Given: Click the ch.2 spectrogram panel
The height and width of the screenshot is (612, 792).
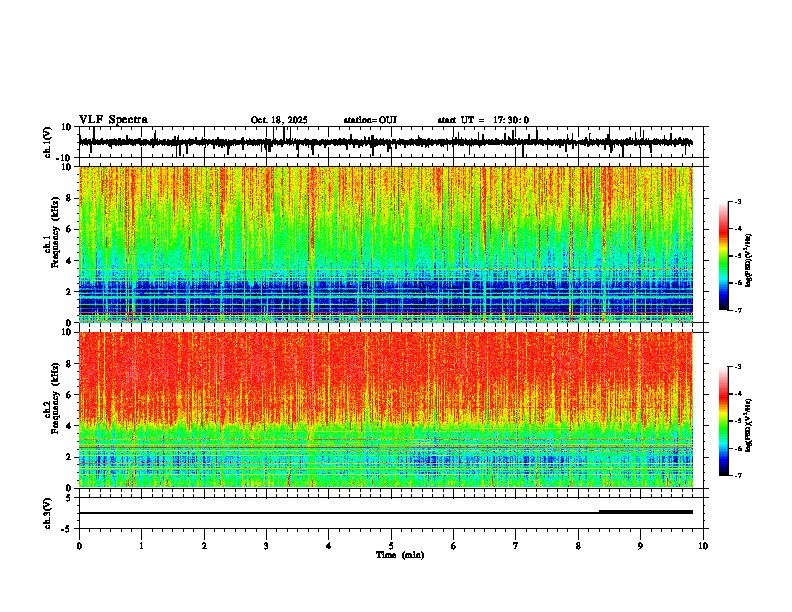Looking at the screenshot, I should point(386,410).
